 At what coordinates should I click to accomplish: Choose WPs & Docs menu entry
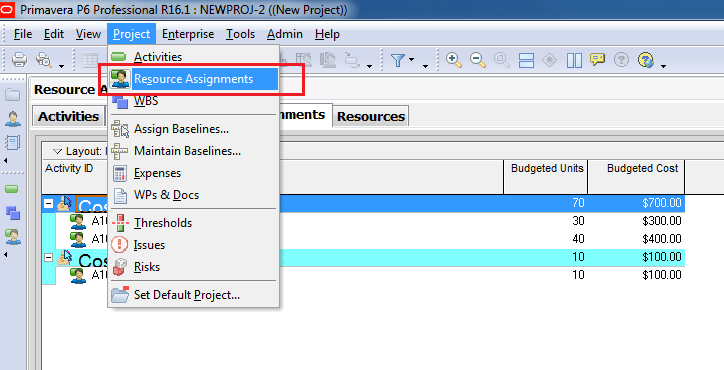193,195
